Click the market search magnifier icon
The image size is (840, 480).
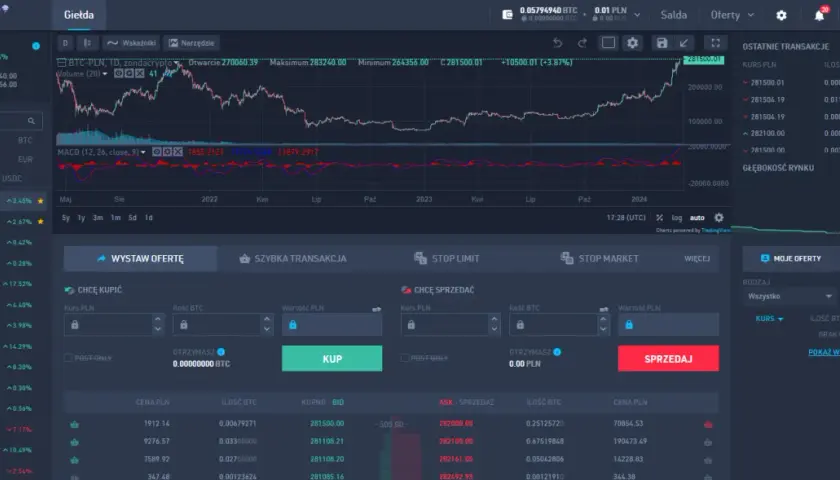tap(31, 121)
